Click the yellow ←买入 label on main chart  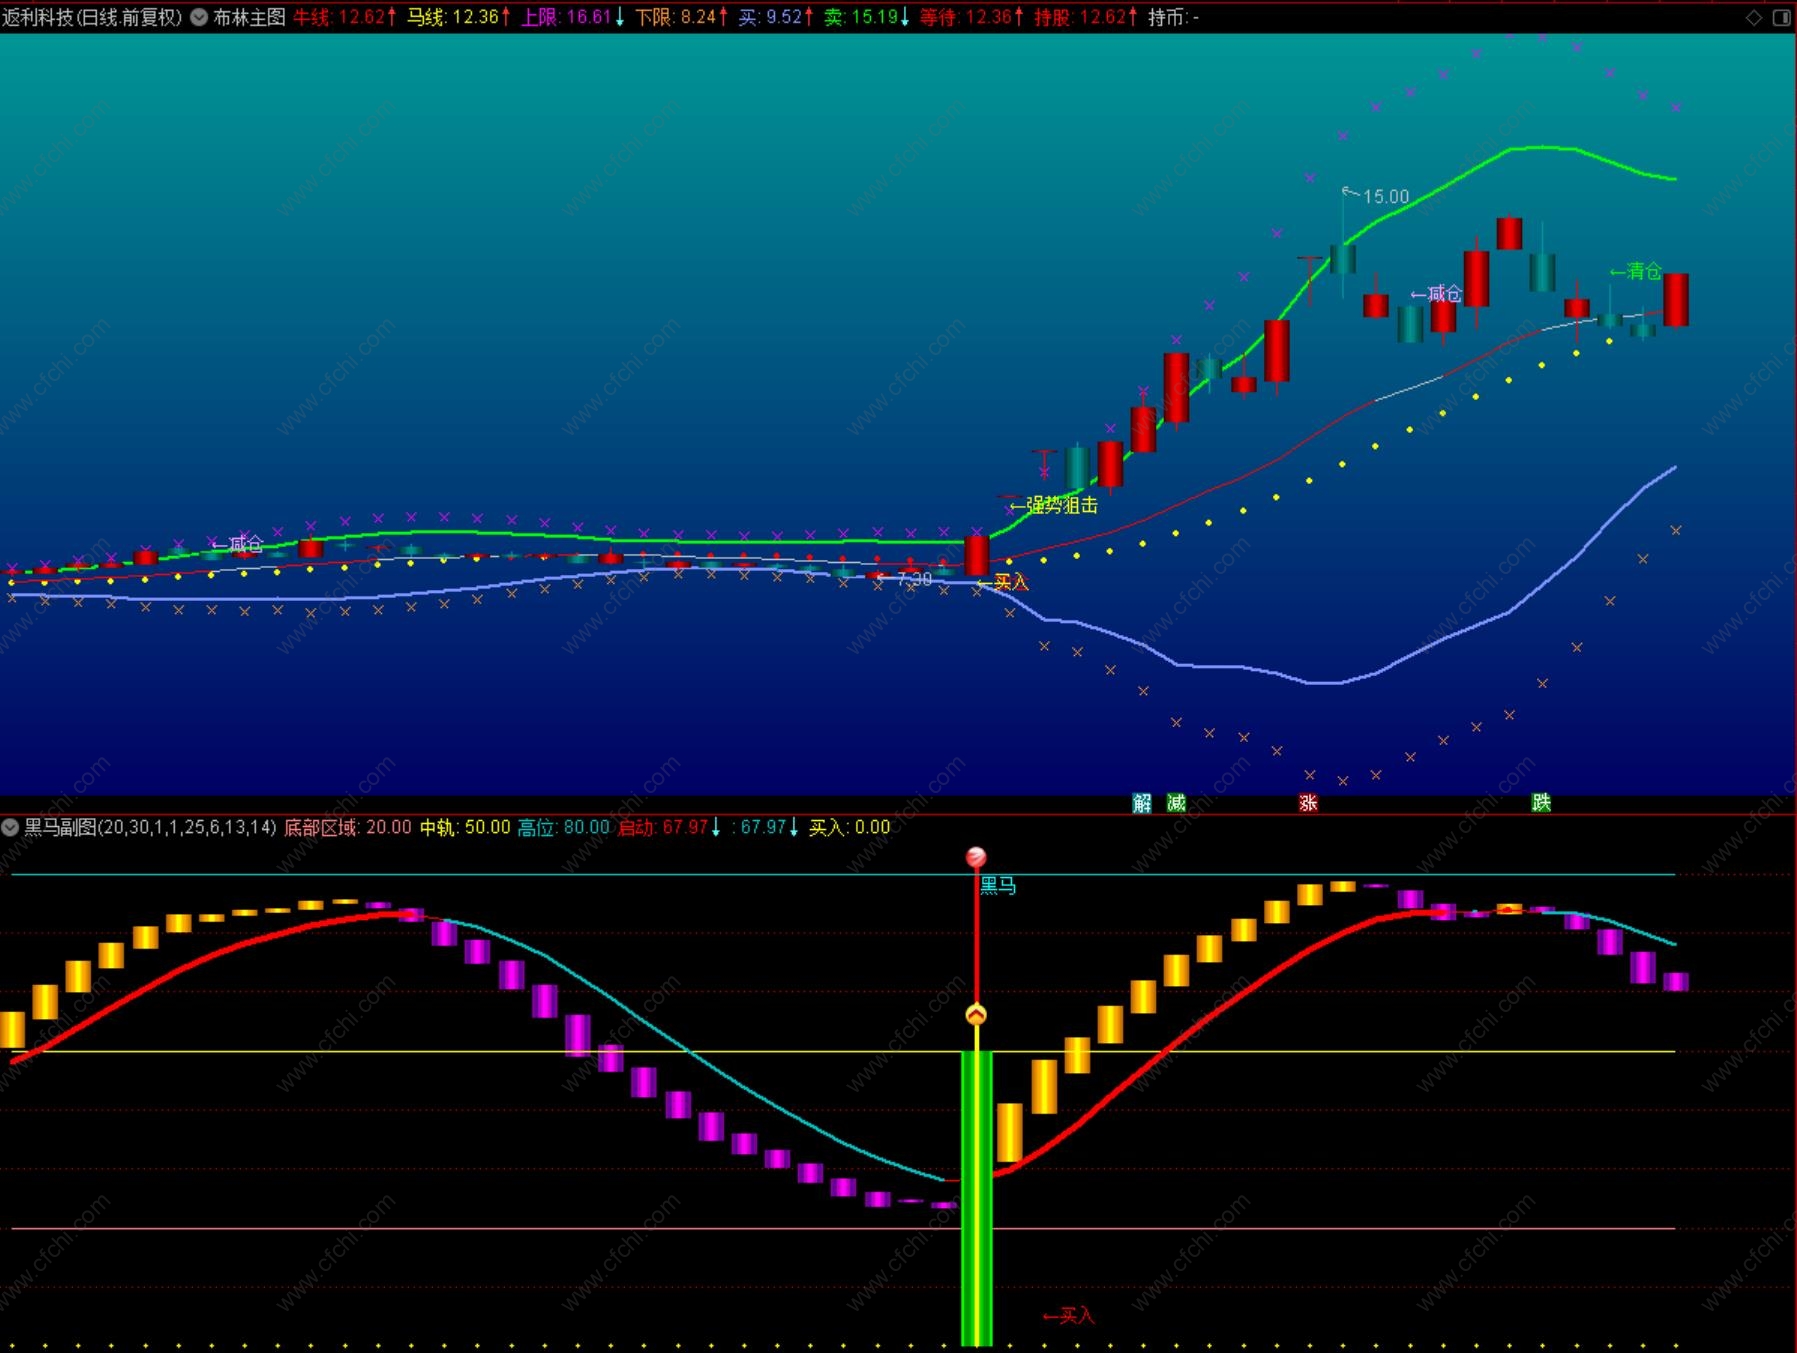click(x=1002, y=582)
